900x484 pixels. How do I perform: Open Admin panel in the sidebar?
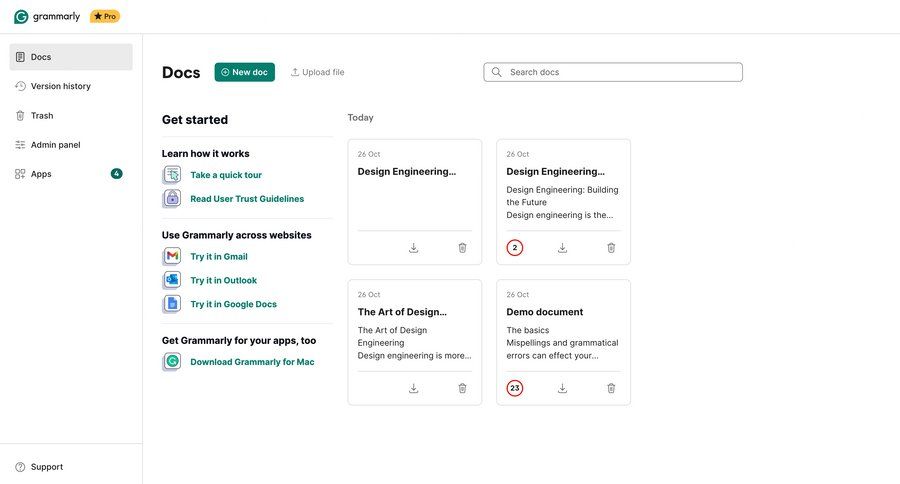pyautogui.click(x=71, y=145)
